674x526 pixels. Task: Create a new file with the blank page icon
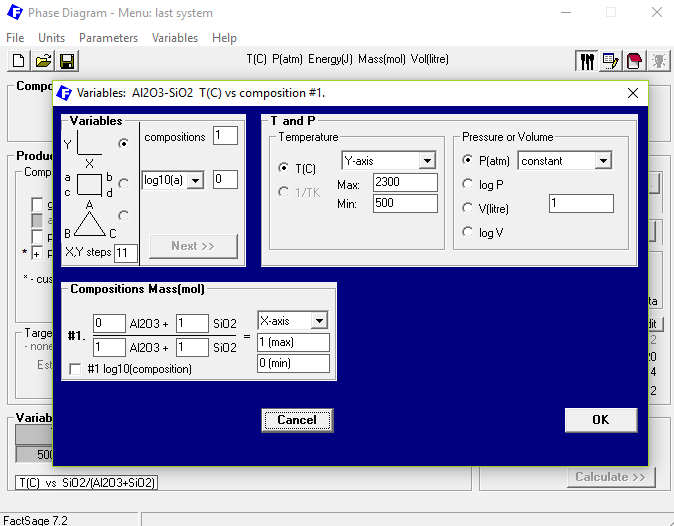click(18, 61)
